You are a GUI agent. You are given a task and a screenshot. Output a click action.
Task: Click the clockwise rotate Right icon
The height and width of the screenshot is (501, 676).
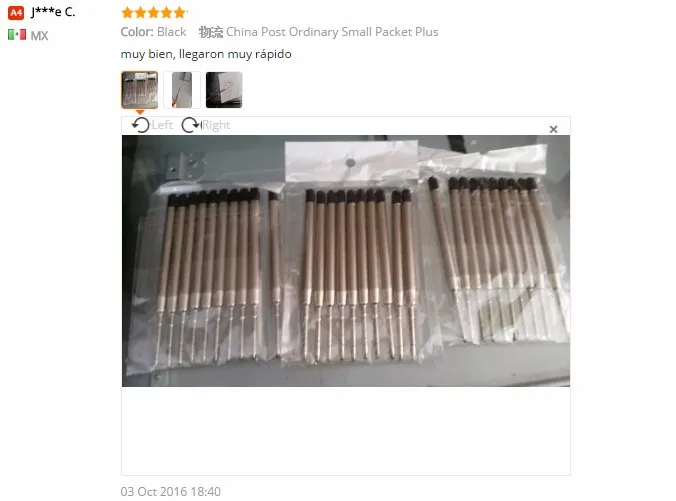click(191, 125)
